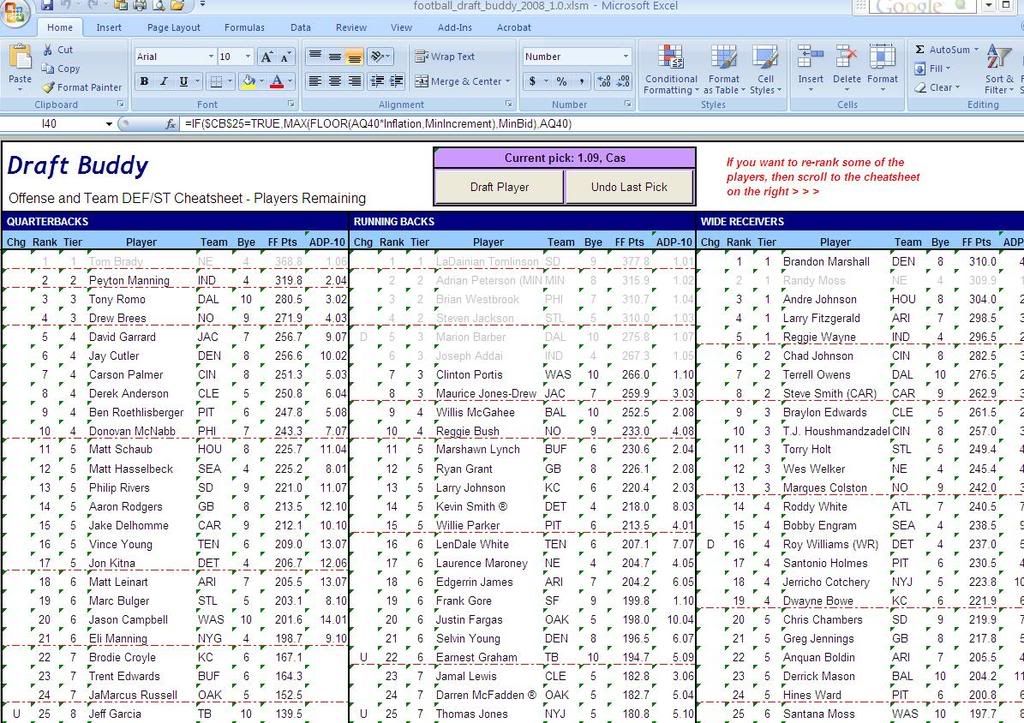Click the Format Painter brush icon
Image resolution: width=1024 pixels, height=723 pixels.
coord(48,88)
